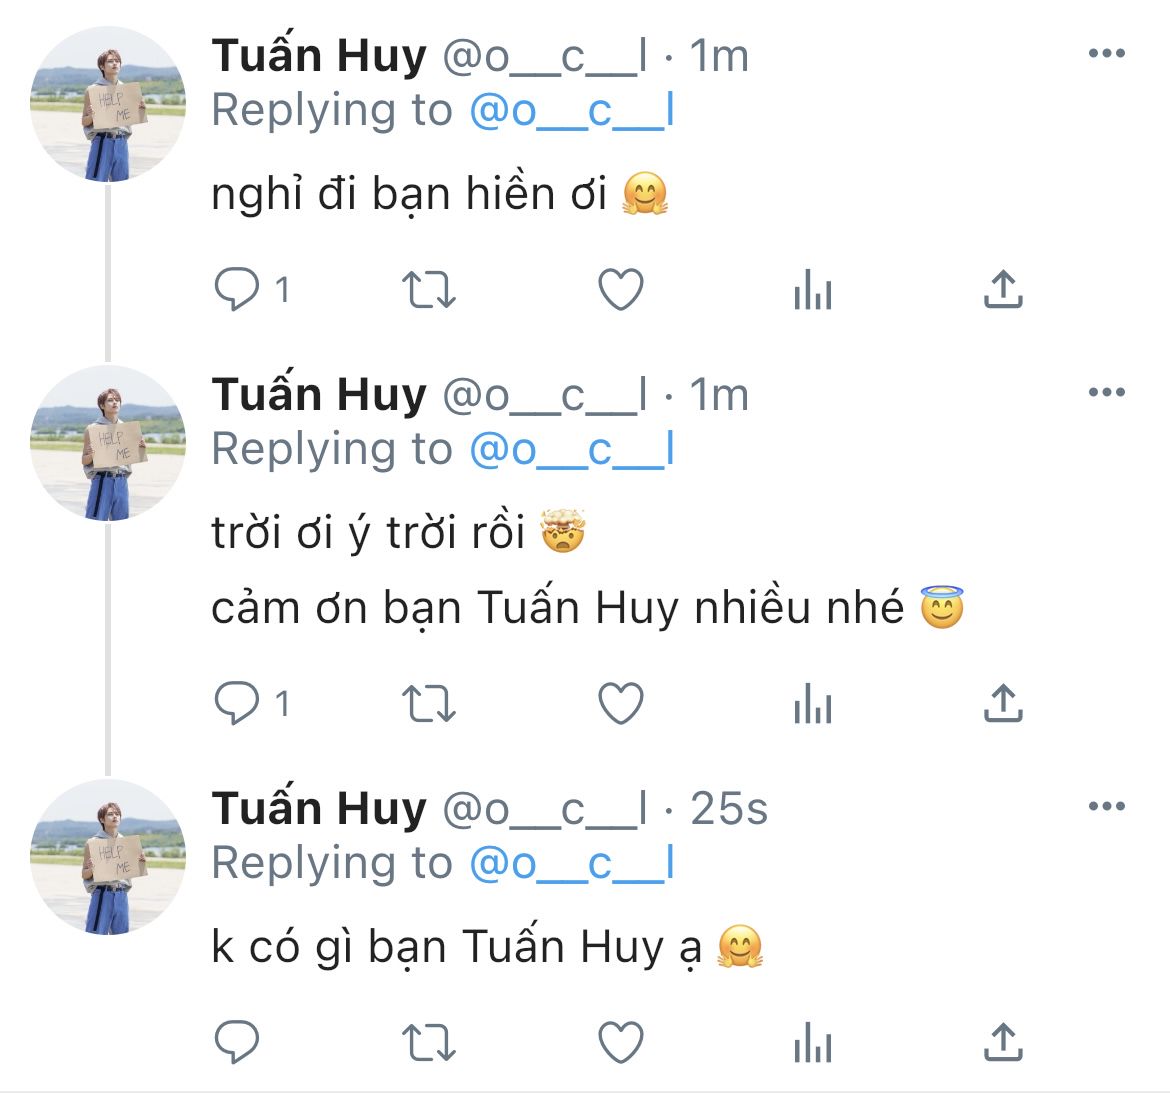The image size is (1170, 1093).
Task: Retweet the "k có gì bạn" tweet
Action: point(429,1043)
